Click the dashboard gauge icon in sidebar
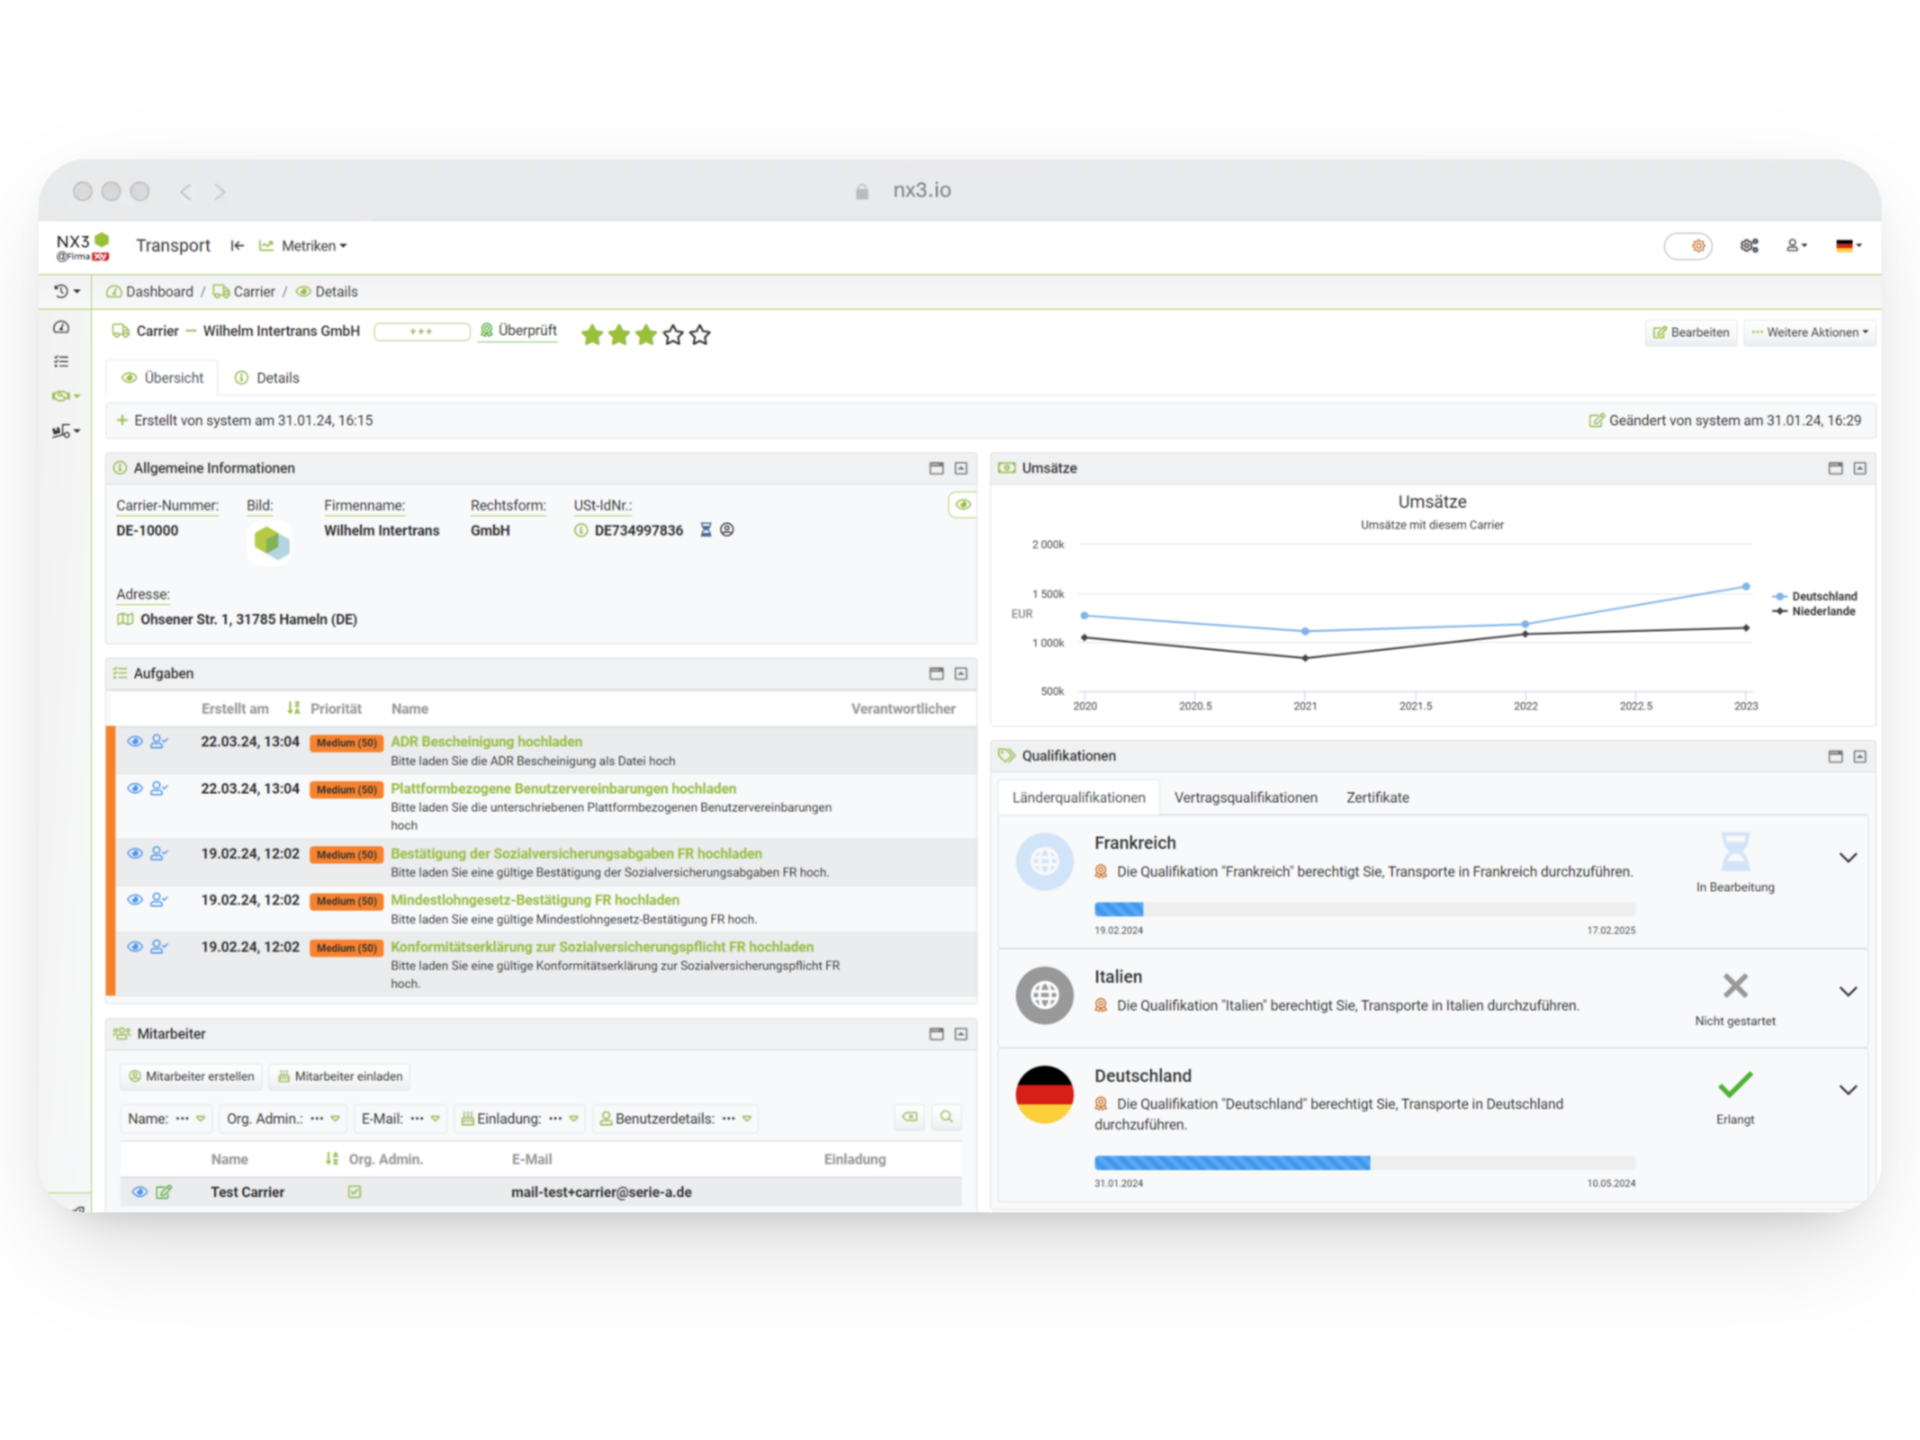This screenshot has height=1440, width=1920. 62,328
